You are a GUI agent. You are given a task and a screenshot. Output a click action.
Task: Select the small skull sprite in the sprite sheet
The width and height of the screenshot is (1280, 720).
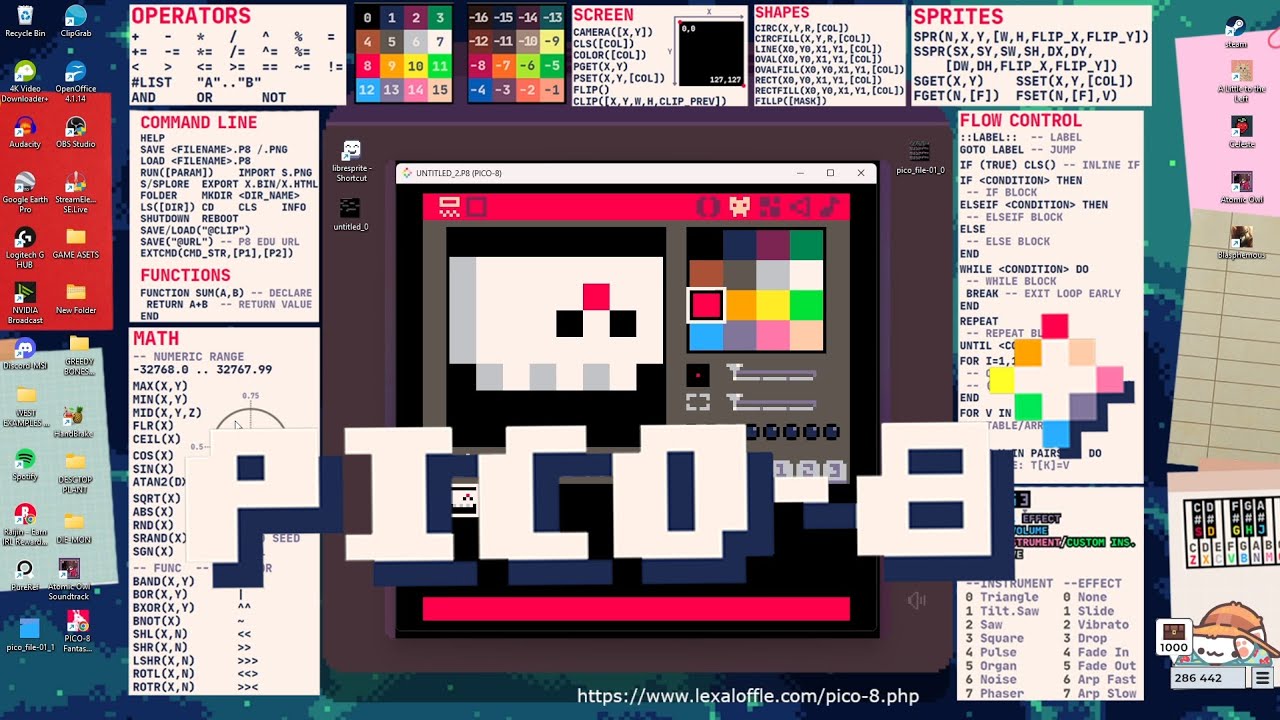(x=463, y=499)
